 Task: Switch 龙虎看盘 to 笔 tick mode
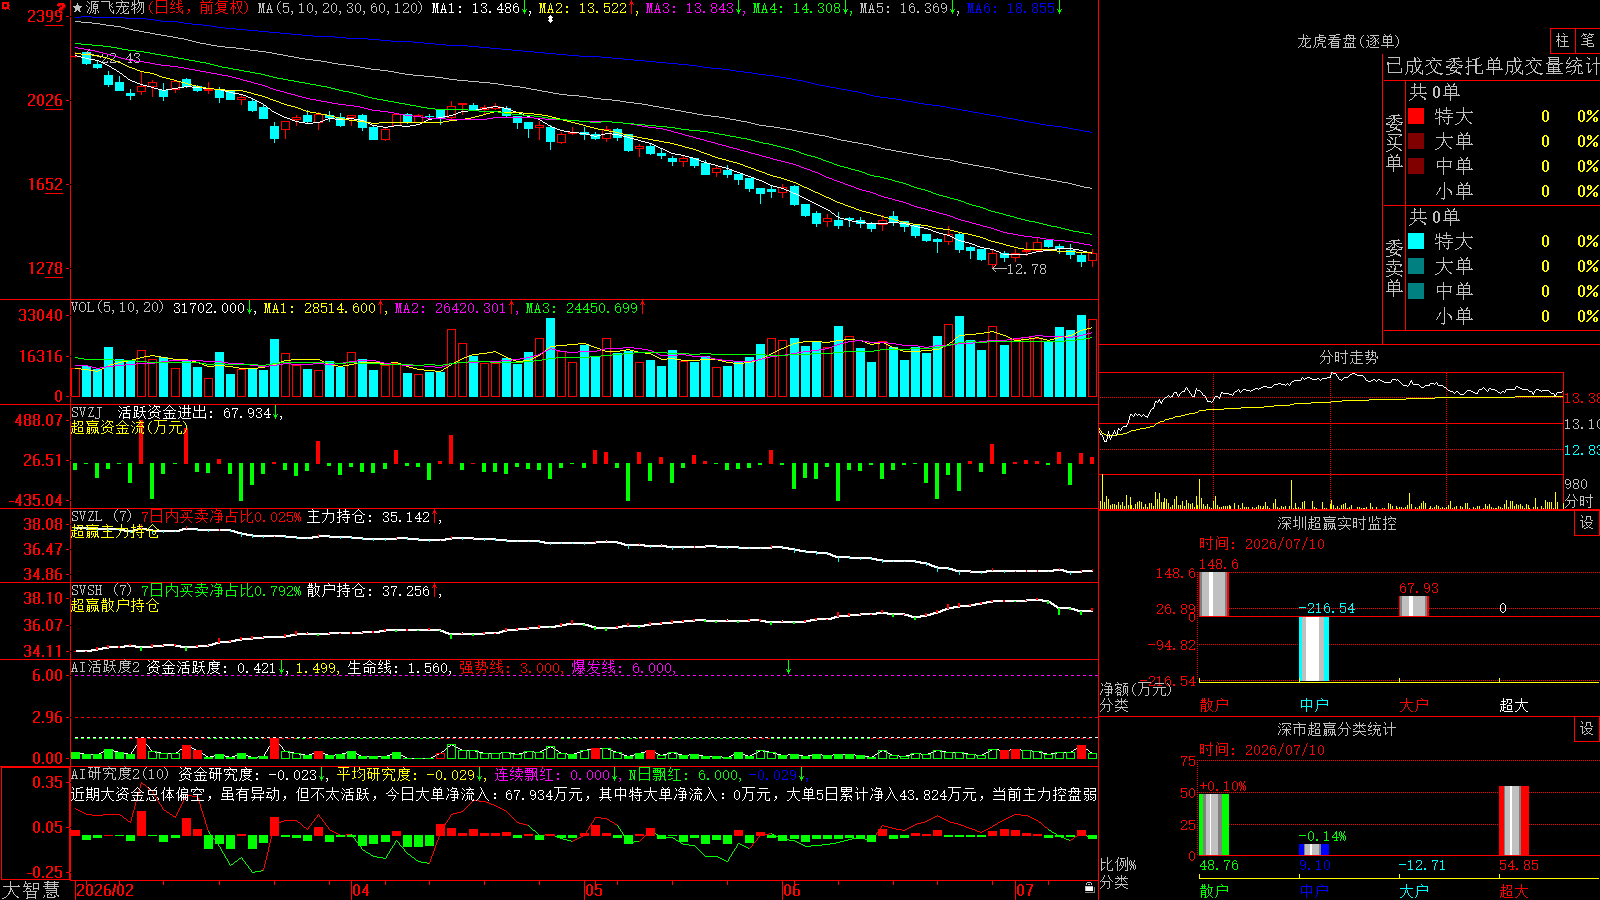1587,40
